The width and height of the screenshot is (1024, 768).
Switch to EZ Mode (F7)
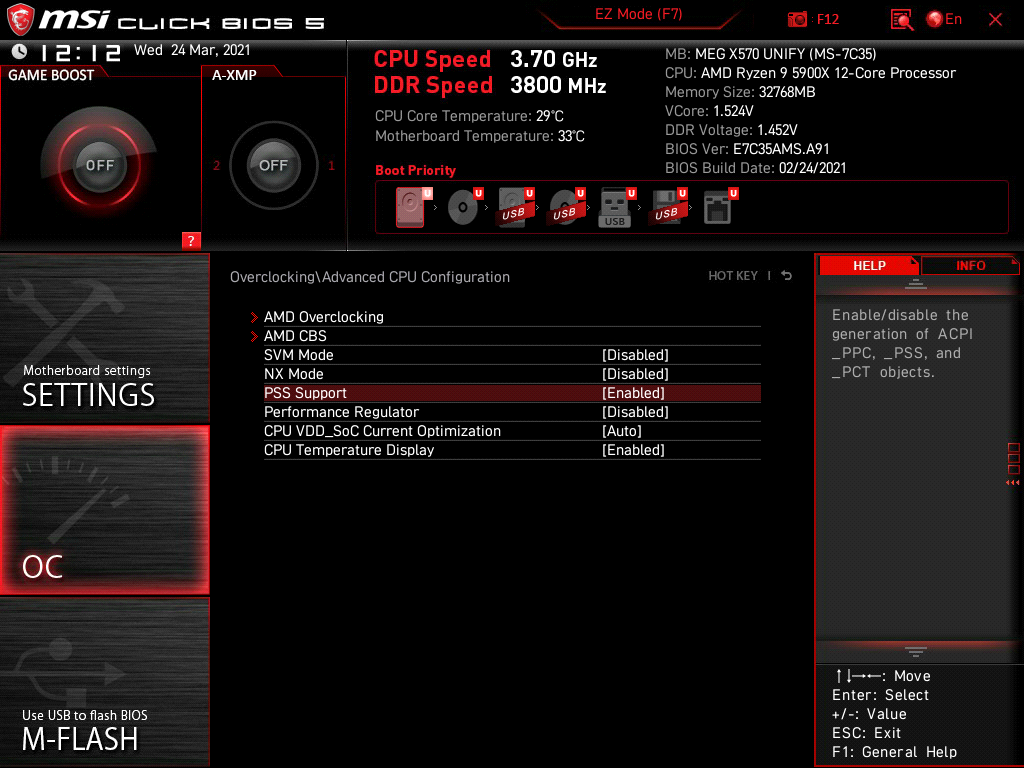tap(638, 14)
